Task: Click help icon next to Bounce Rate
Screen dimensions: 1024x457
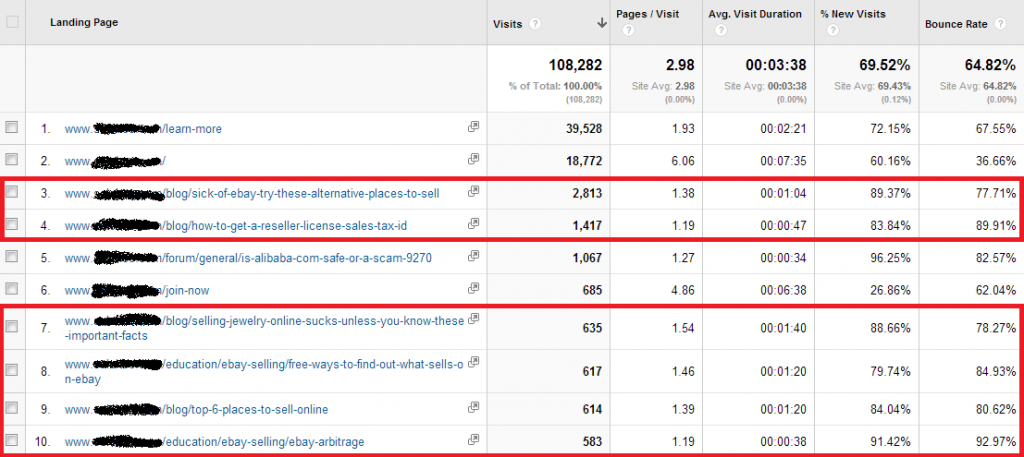Action: 1000,24
